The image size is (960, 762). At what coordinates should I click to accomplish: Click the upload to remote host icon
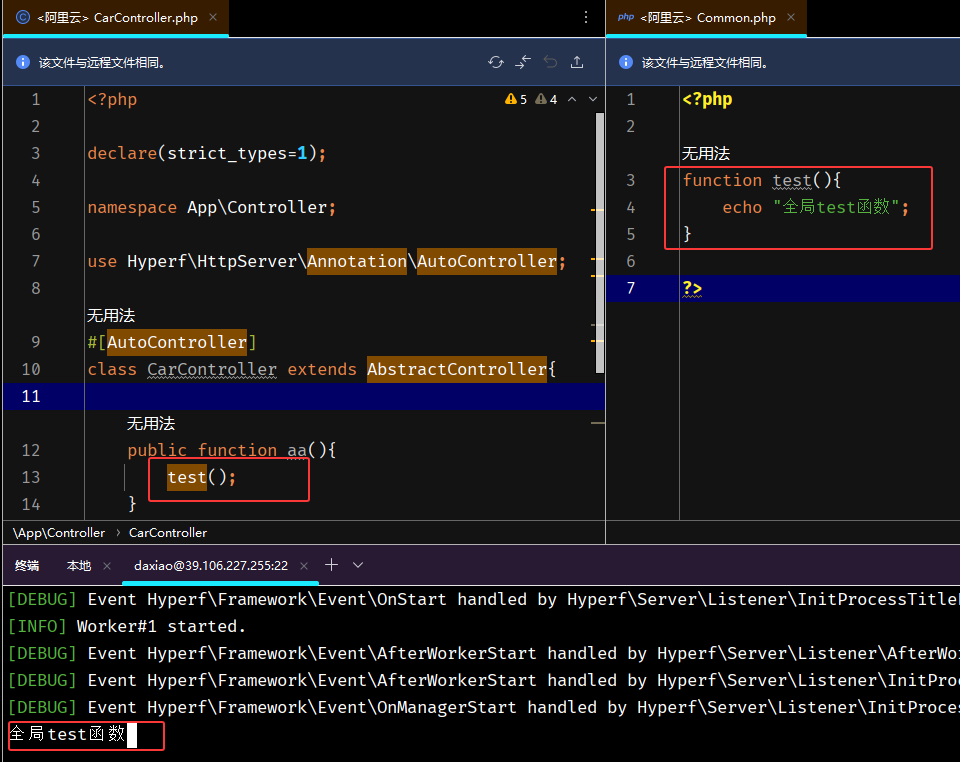point(577,62)
